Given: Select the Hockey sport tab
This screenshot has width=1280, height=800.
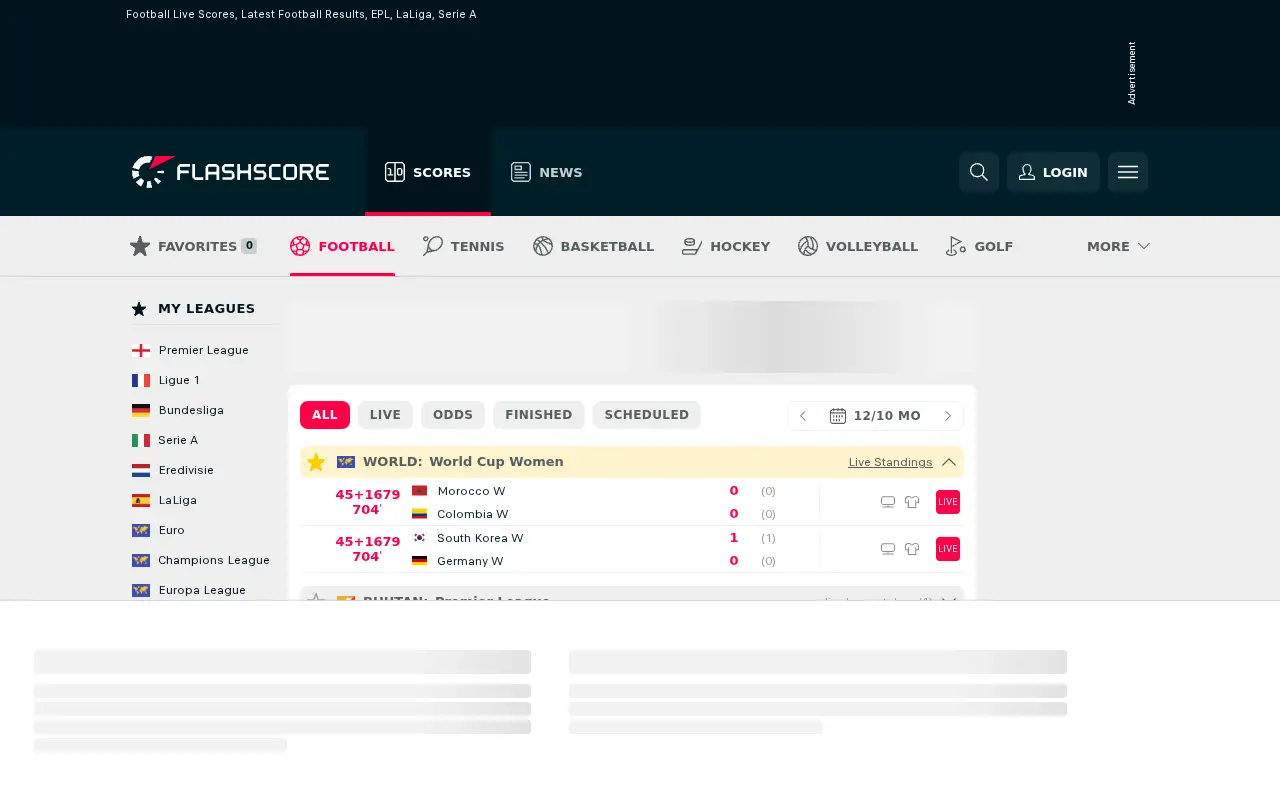Looking at the screenshot, I should click(726, 246).
